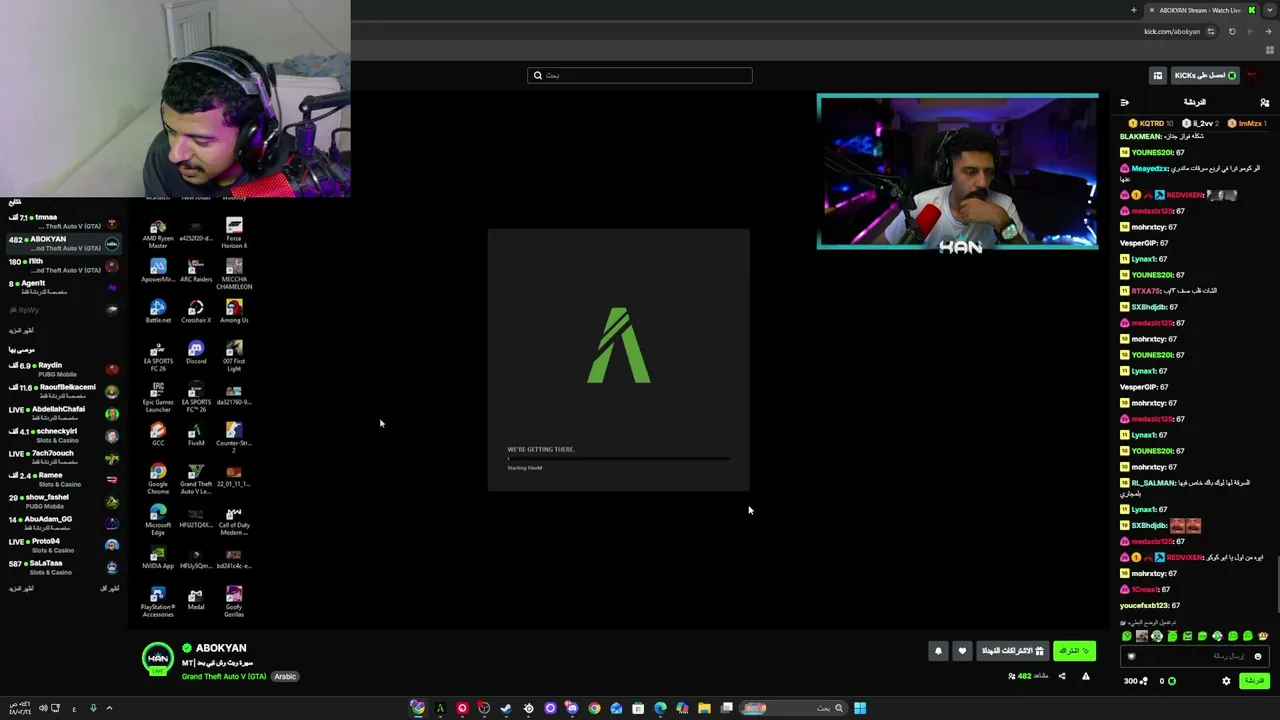The height and width of the screenshot is (720, 1280).
Task: Open the ARC Raiders desktop shortcut
Action: (x=196, y=271)
